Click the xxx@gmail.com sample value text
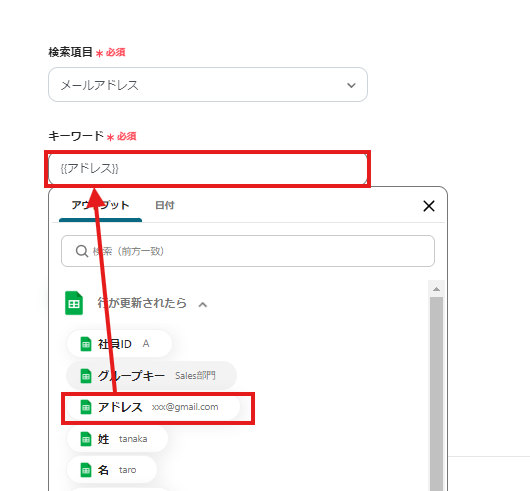The height and width of the screenshot is (491, 530). pyautogui.click(x=185, y=407)
